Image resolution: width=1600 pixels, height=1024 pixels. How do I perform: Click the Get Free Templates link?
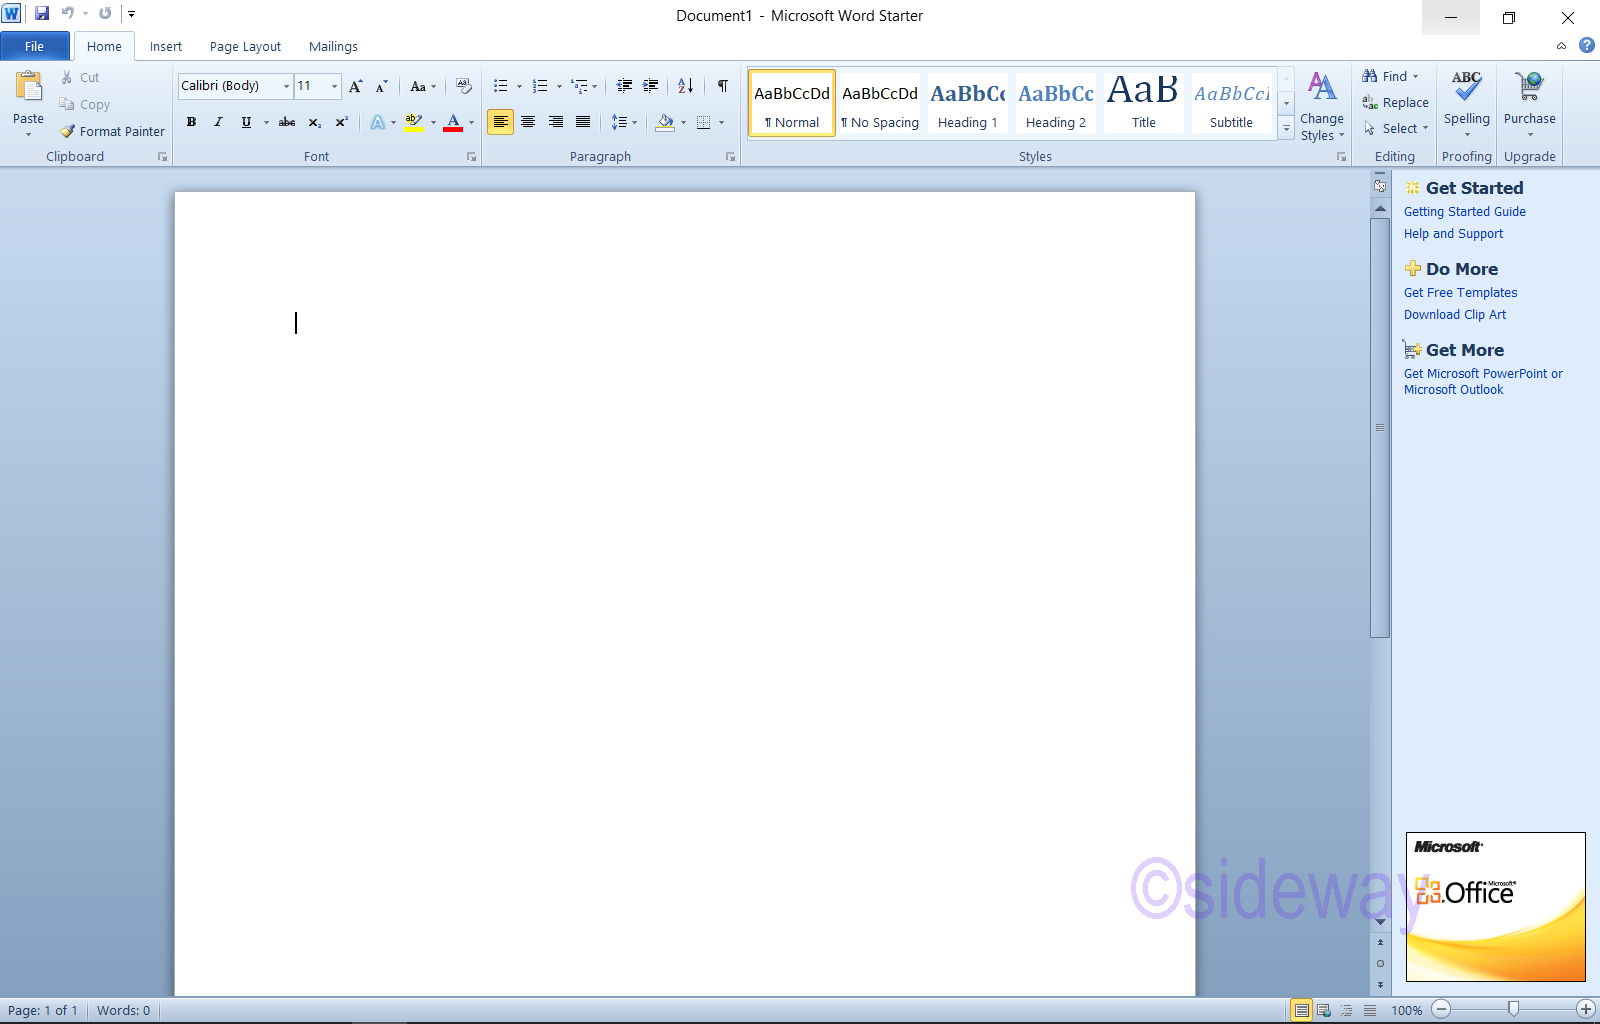[1460, 293]
